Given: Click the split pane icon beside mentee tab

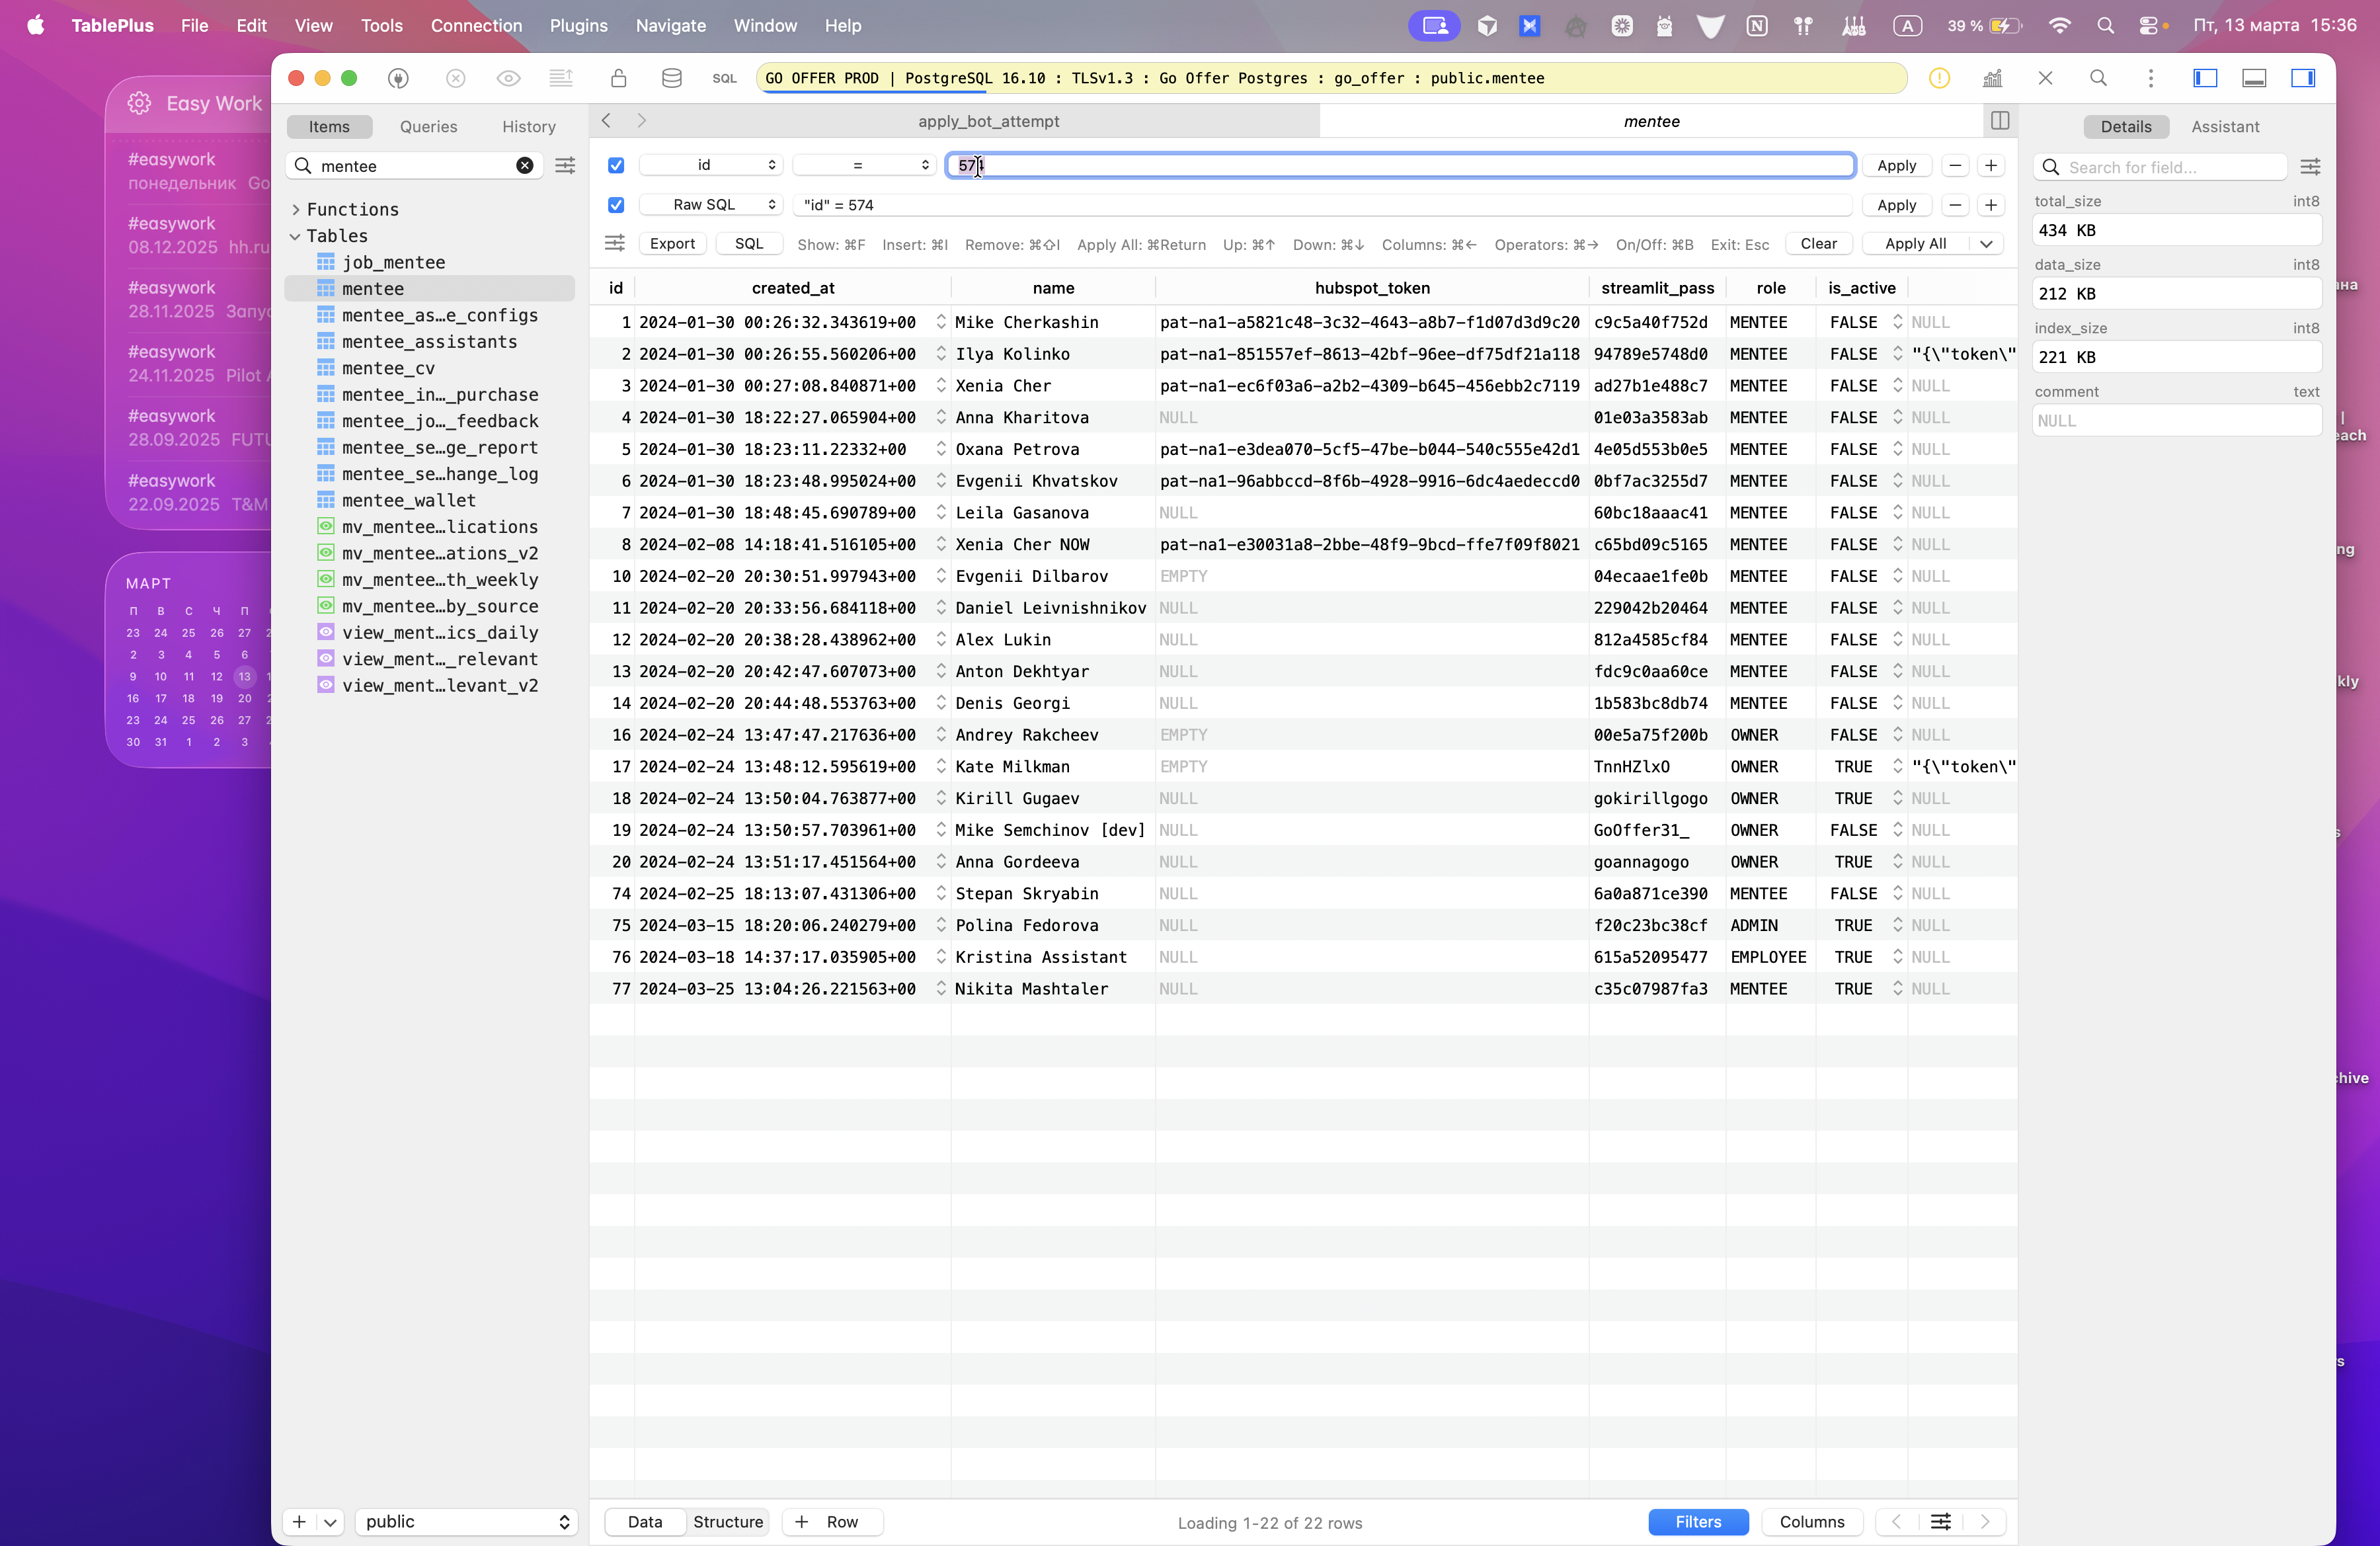Looking at the screenshot, I should [x=2000, y=121].
